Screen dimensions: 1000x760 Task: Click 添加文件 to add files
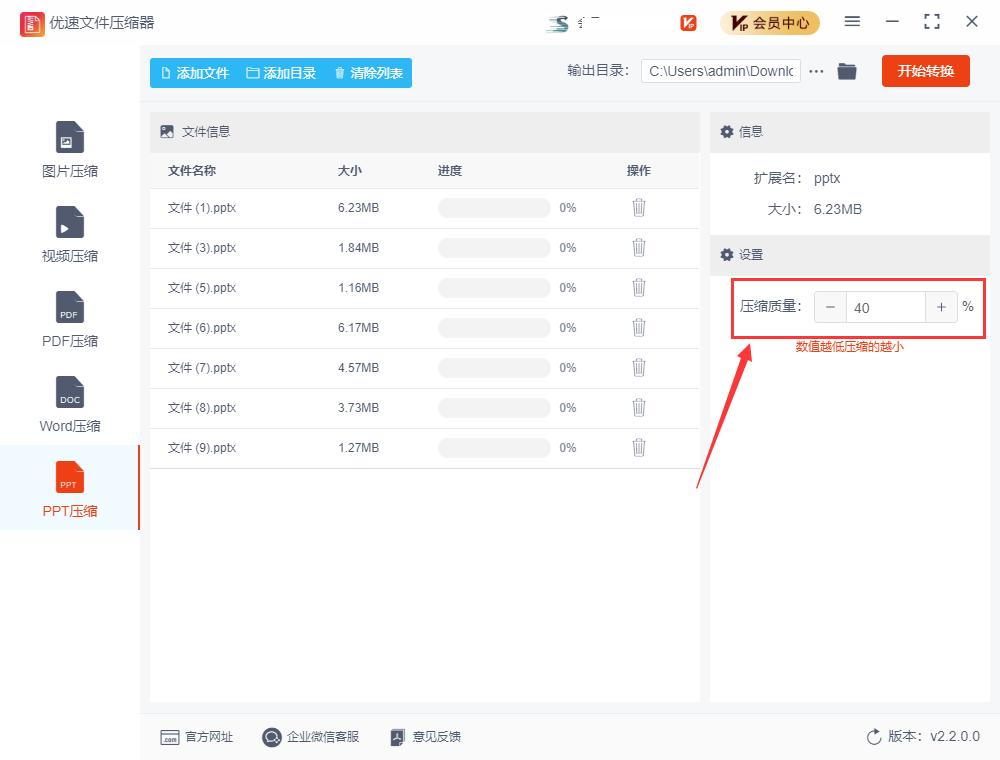[x=194, y=72]
